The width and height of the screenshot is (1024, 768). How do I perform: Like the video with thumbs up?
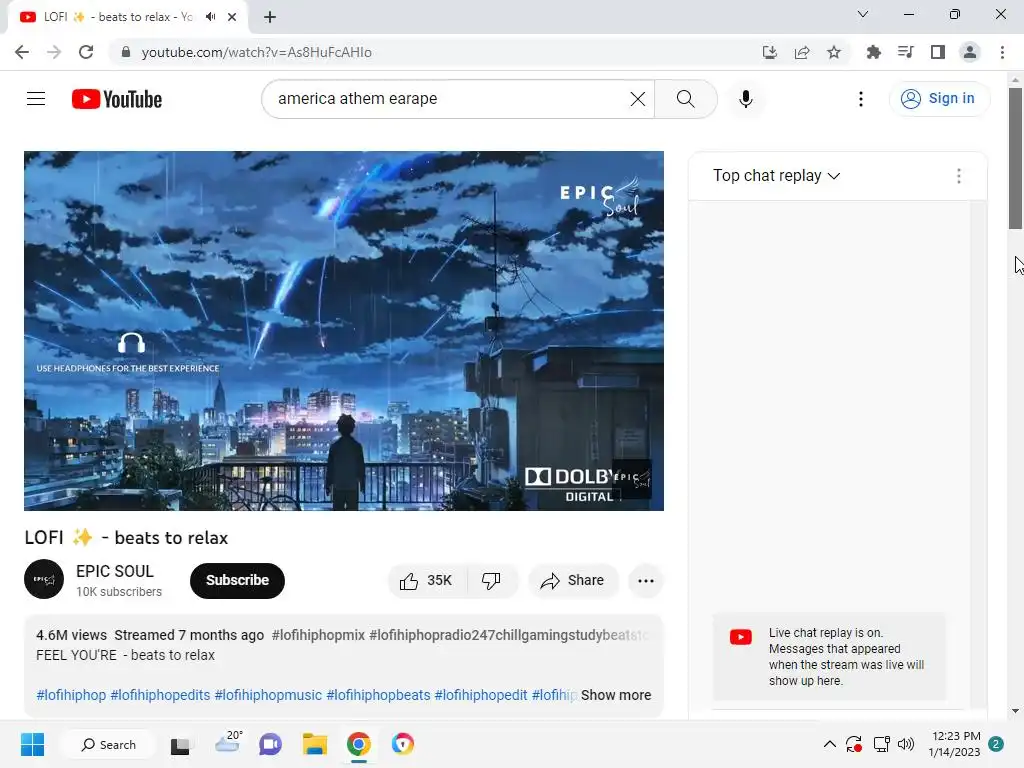click(x=426, y=581)
